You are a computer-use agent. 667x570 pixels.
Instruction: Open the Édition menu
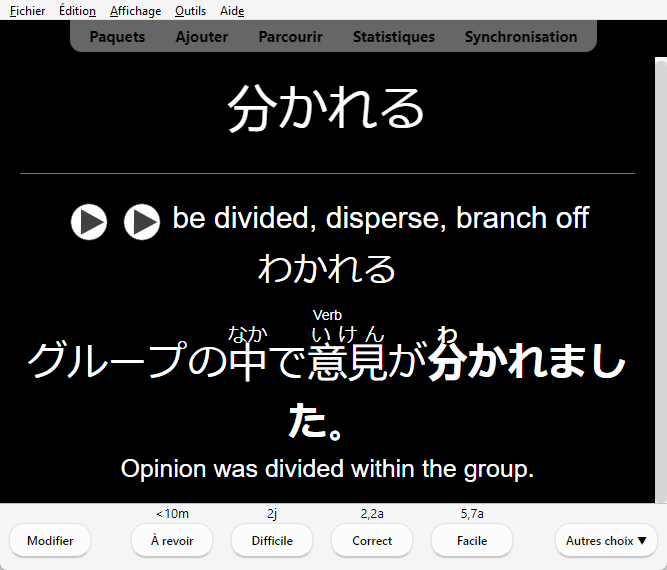77,11
